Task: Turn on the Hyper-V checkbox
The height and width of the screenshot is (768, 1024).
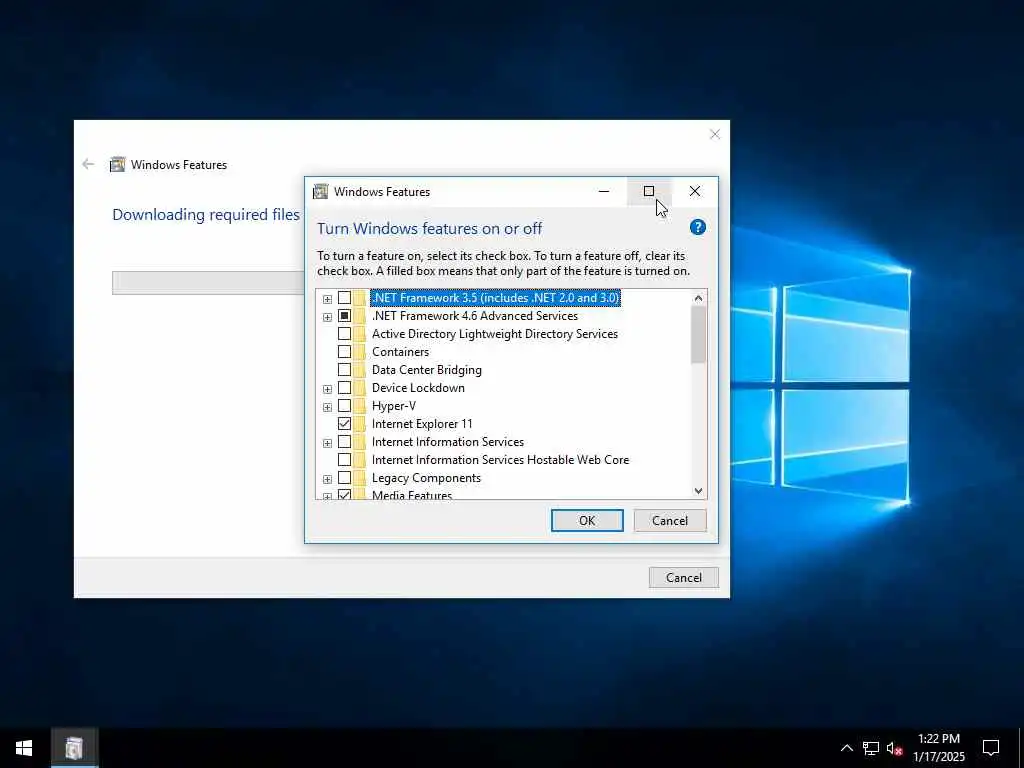Action: (344, 406)
